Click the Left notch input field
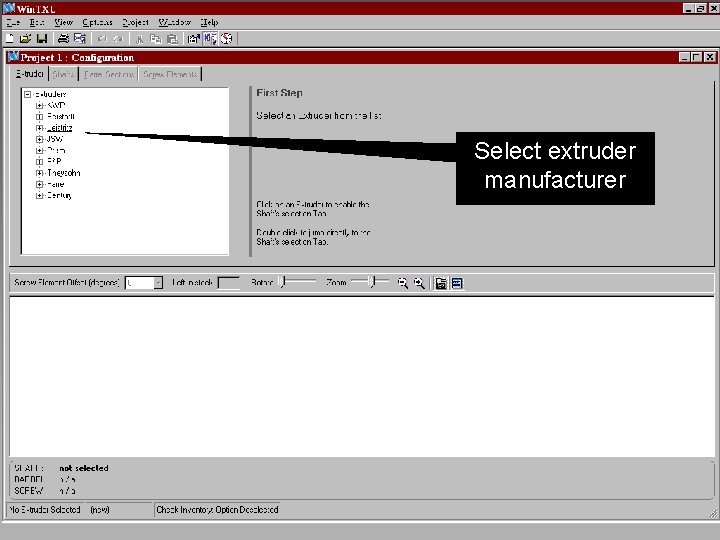The height and width of the screenshot is (540, 720). pos(228,283)
